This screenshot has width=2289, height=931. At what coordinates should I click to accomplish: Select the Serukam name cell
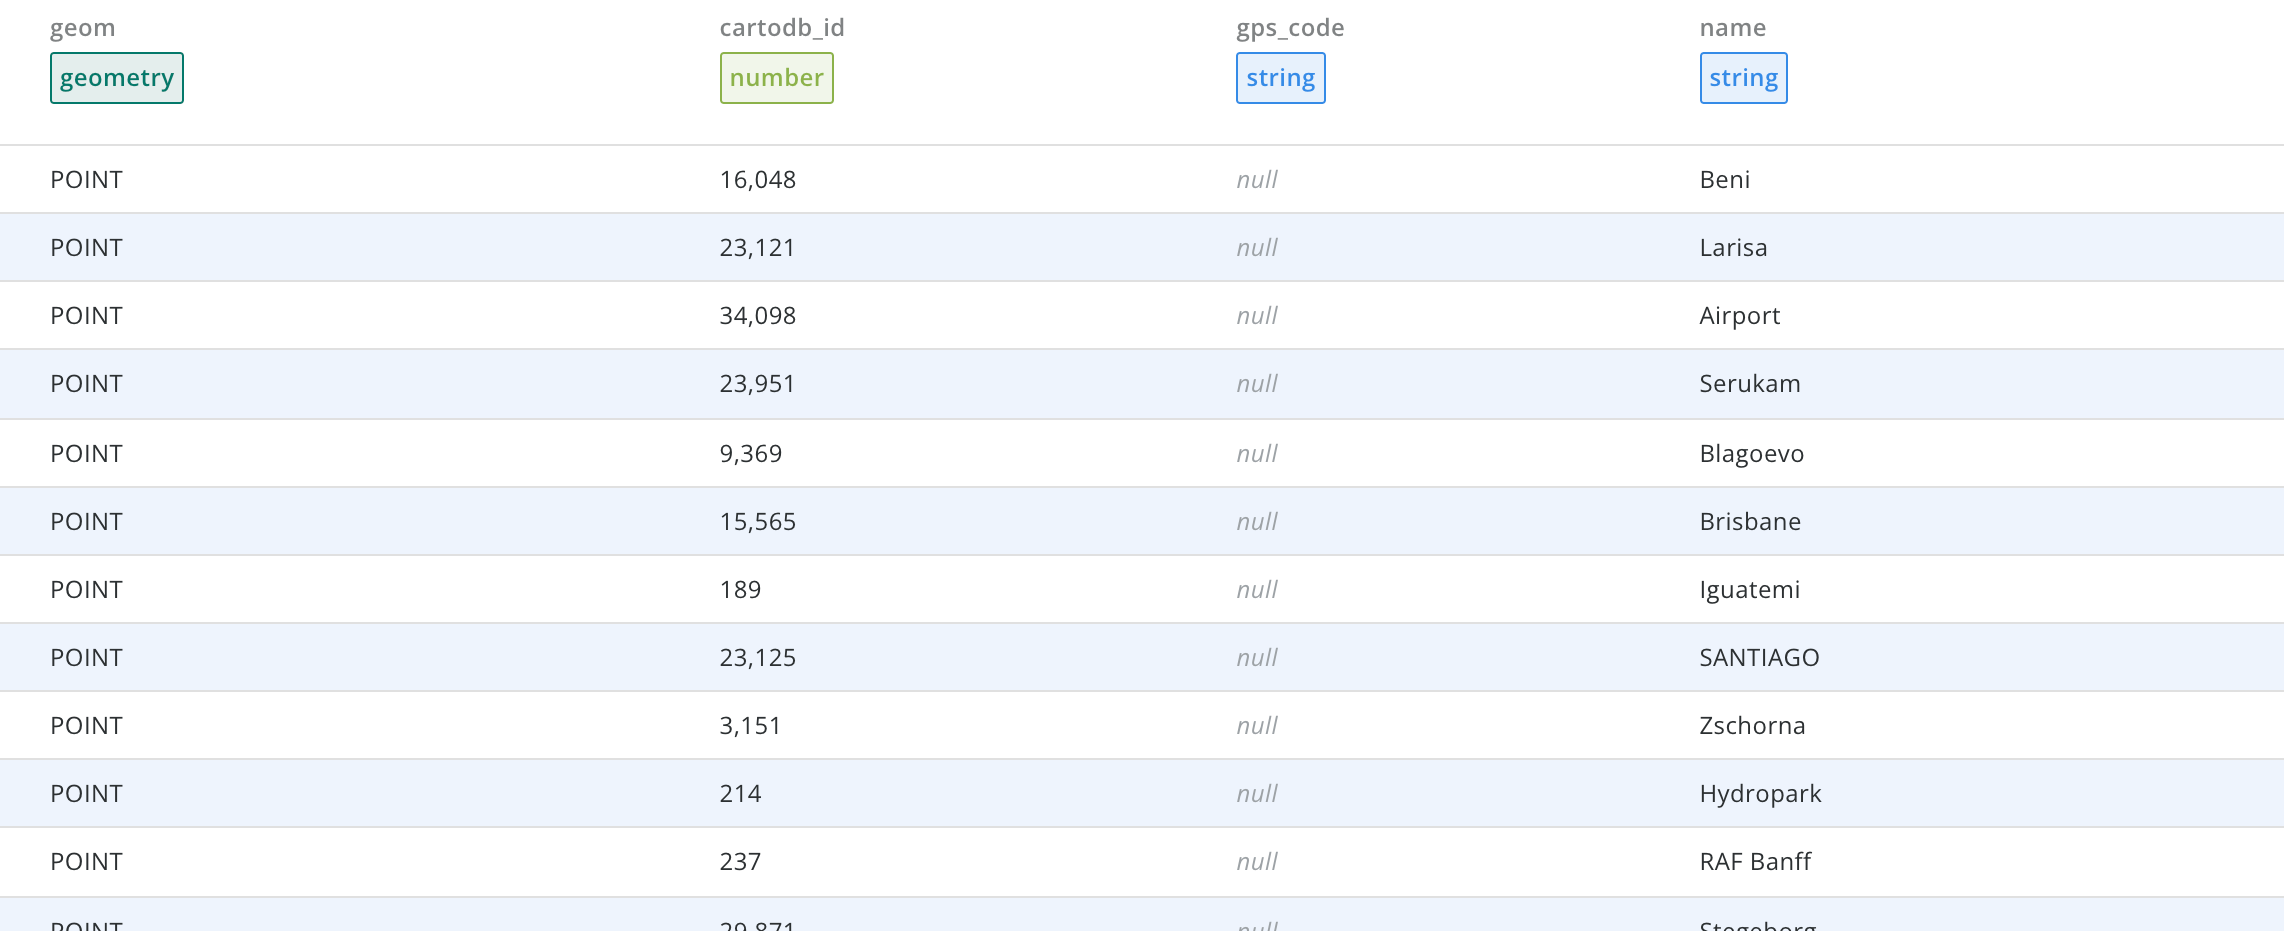[x=1749, y=384]
